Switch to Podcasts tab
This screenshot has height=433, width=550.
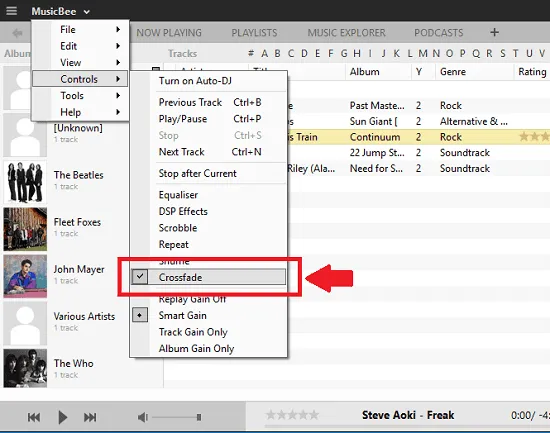coord(438,33)
